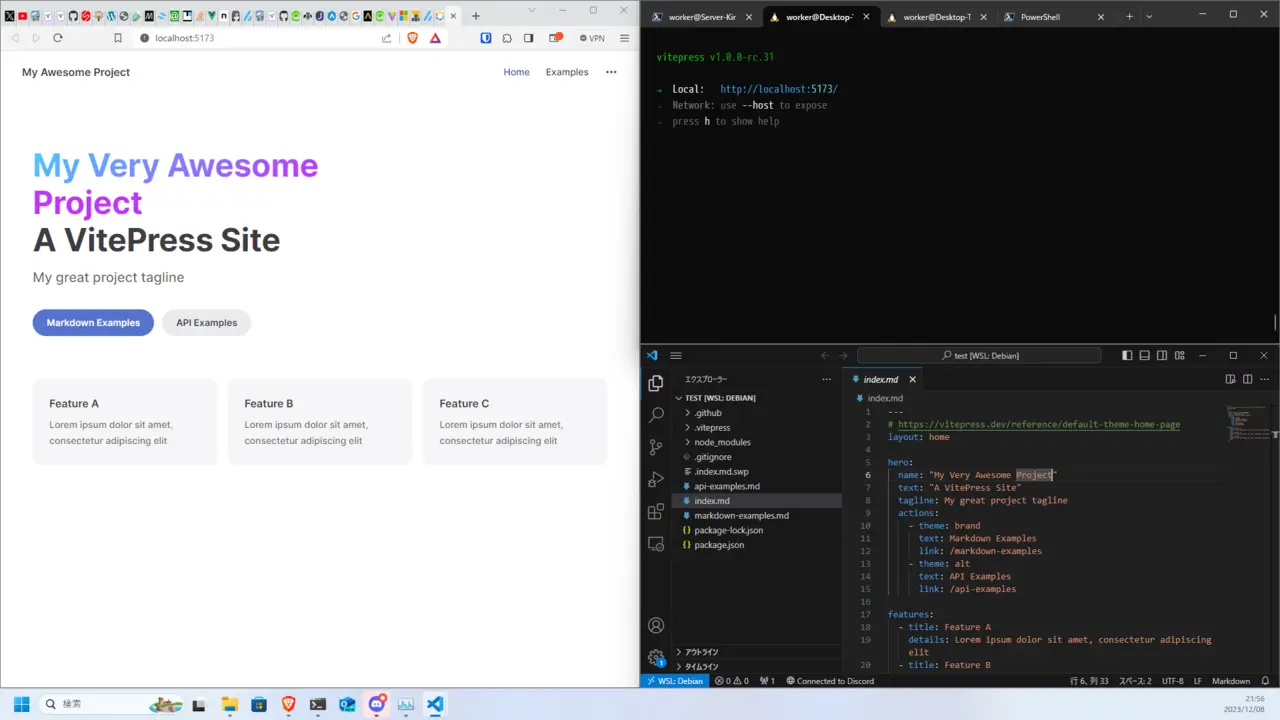Open errors and warnings status item
The width and height of the screenshot is (1280, 720).
pos(732,681)
